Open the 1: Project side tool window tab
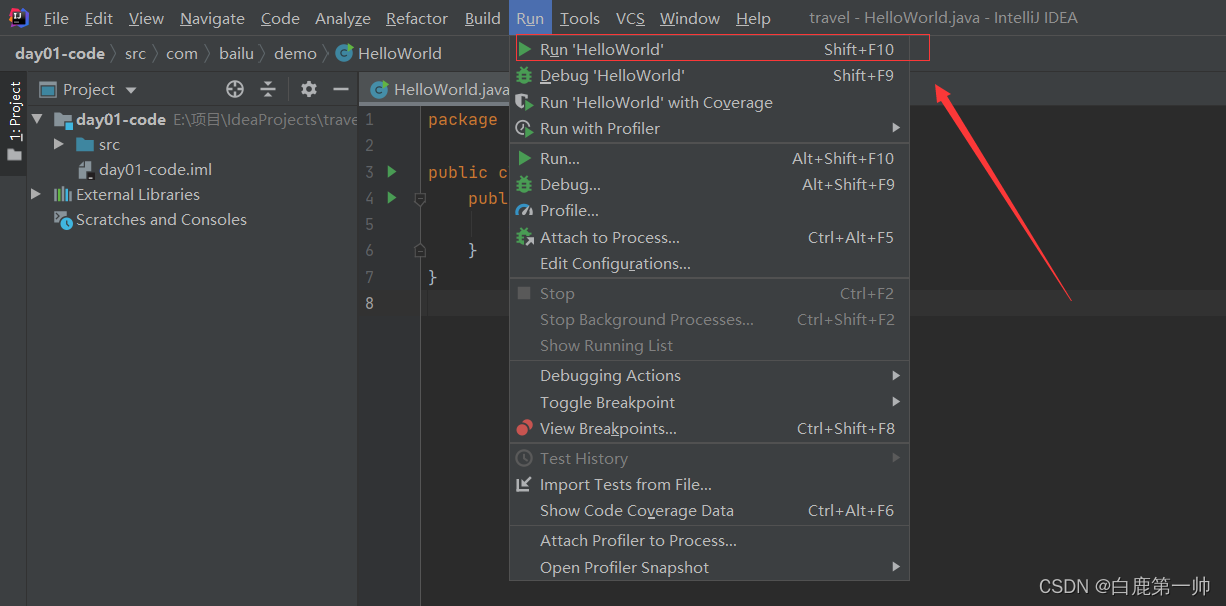This screenshot has height=606, width=1226. pyautogui.click(x=14, y=121)
